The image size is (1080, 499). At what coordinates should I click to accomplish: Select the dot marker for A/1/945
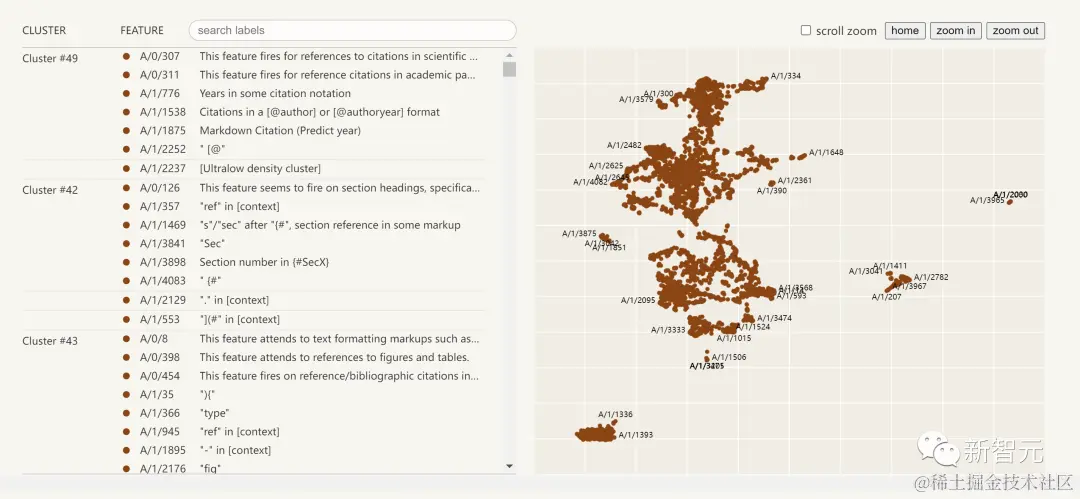tap(126, 432)
